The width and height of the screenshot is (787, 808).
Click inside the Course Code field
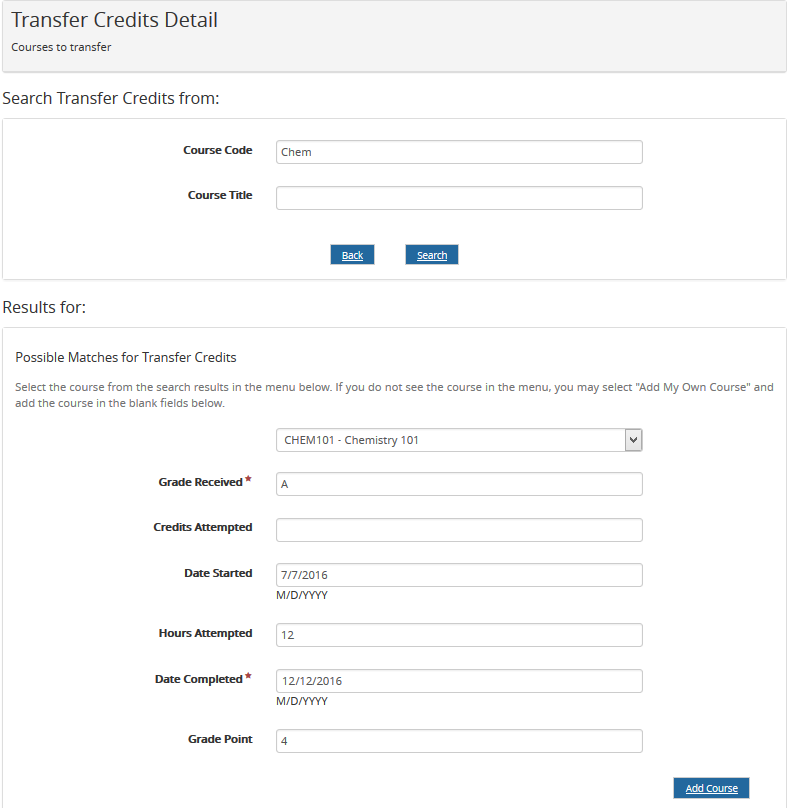click(458, 151)
